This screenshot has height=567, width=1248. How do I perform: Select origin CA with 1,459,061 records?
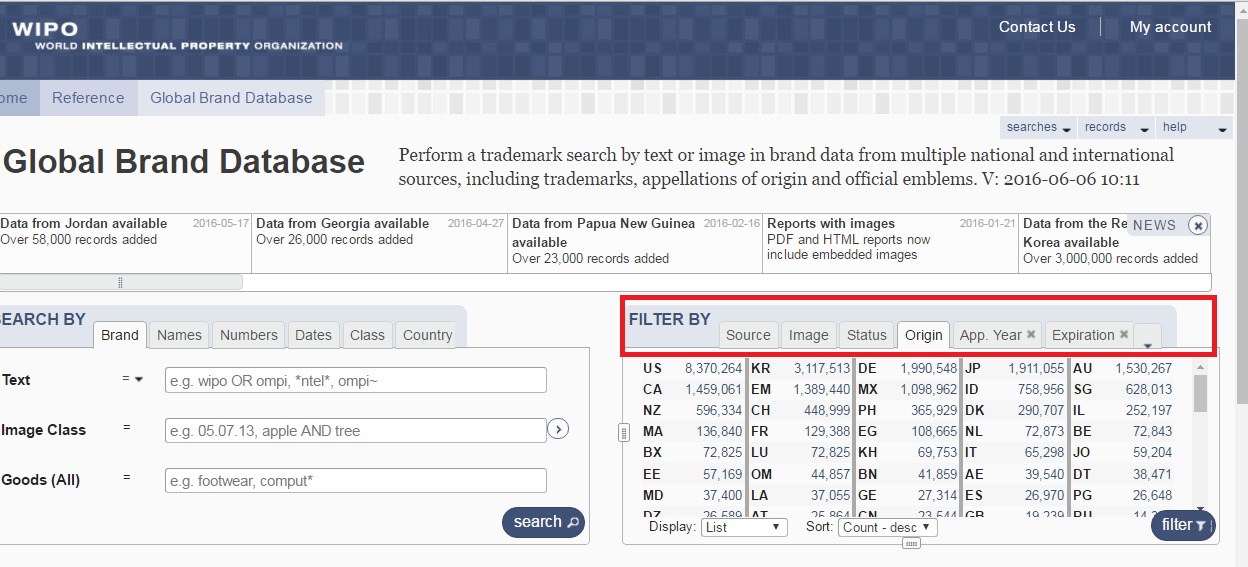click(693, 389)
